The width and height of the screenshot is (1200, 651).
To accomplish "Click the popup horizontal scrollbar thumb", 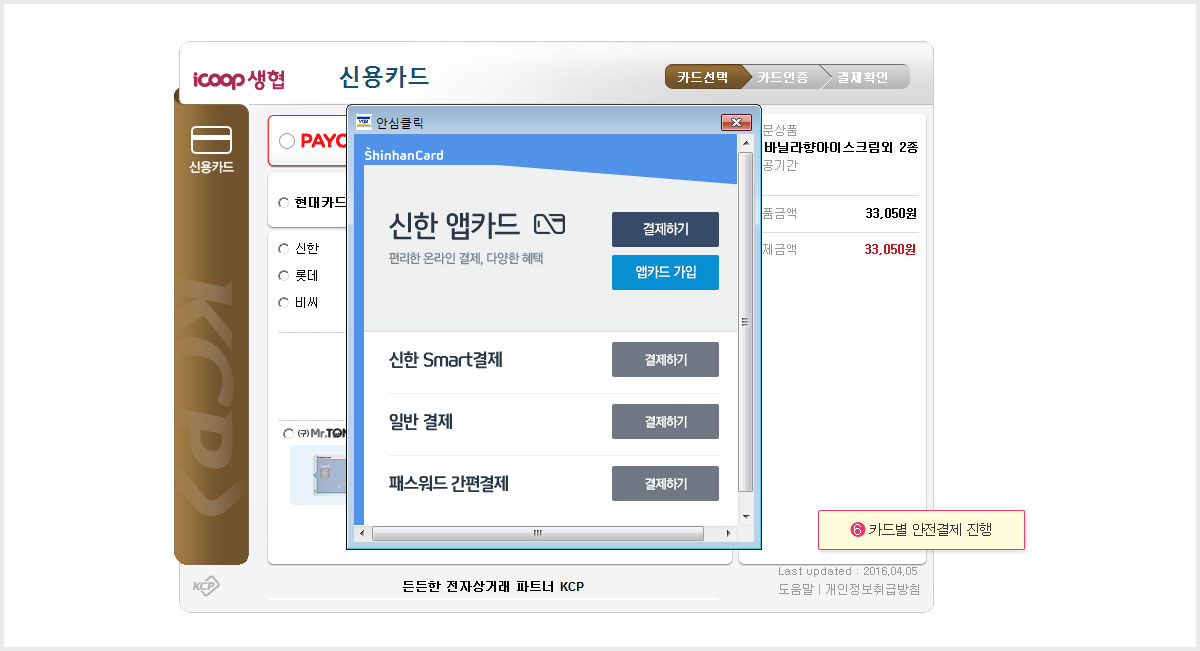I will click(x=537, y=533).
